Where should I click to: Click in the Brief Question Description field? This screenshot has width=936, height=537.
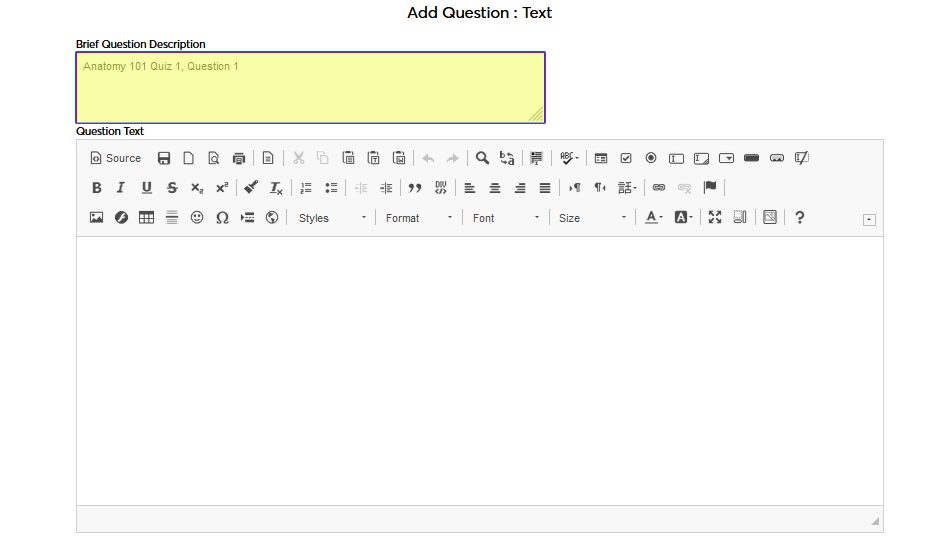coord(310,88)
